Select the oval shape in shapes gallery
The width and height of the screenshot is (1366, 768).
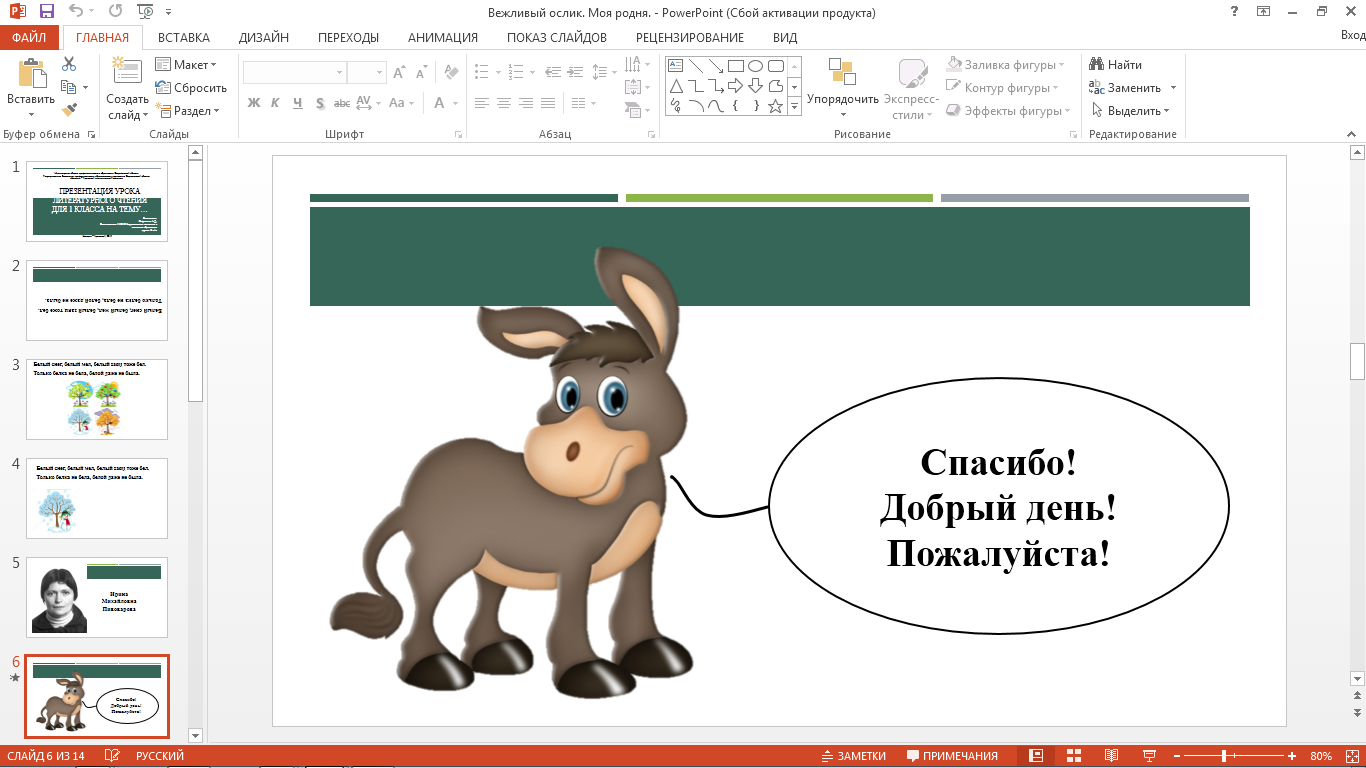click(x=755, y=66)
